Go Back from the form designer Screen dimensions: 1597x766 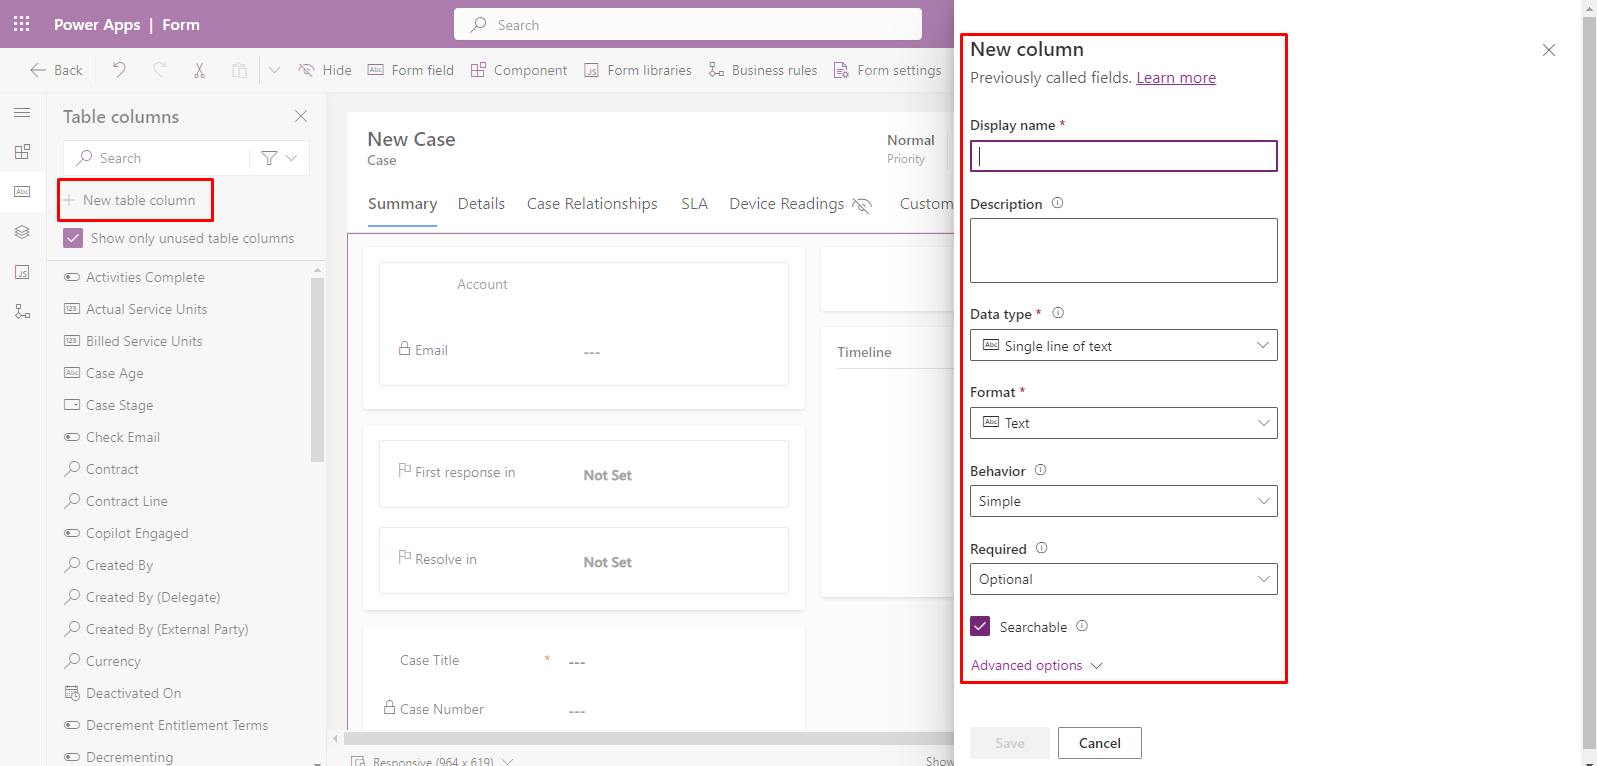(x=56, y=70)
